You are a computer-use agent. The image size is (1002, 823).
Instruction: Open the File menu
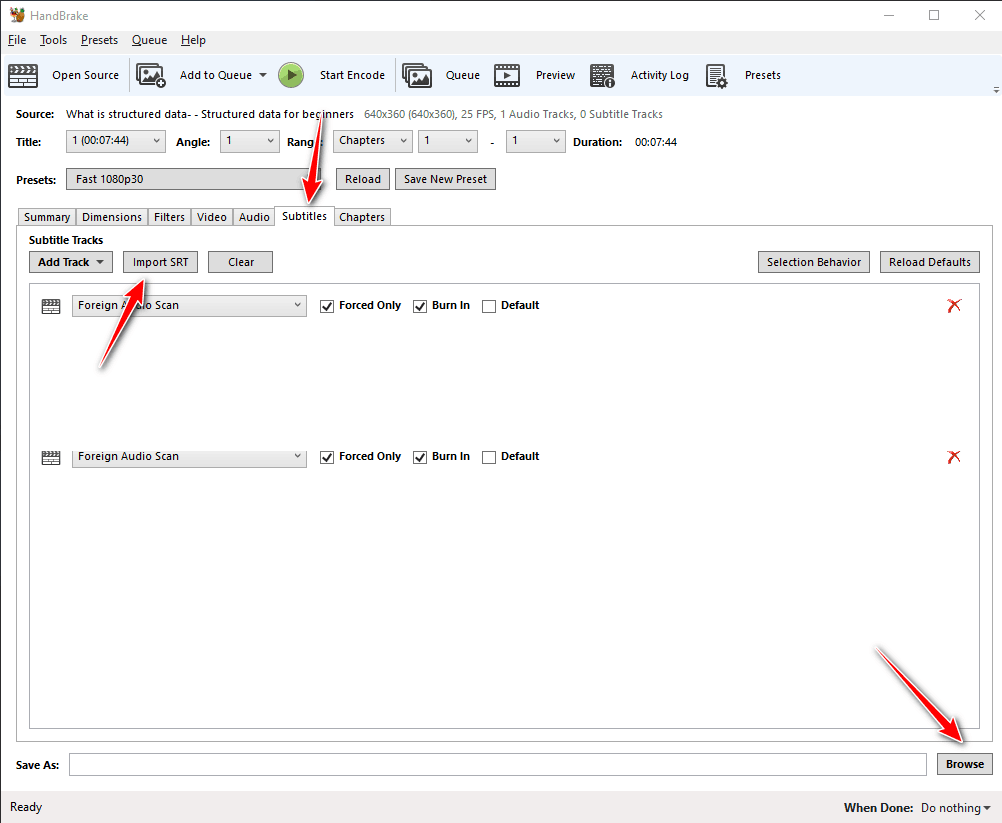tap(17, 40)
